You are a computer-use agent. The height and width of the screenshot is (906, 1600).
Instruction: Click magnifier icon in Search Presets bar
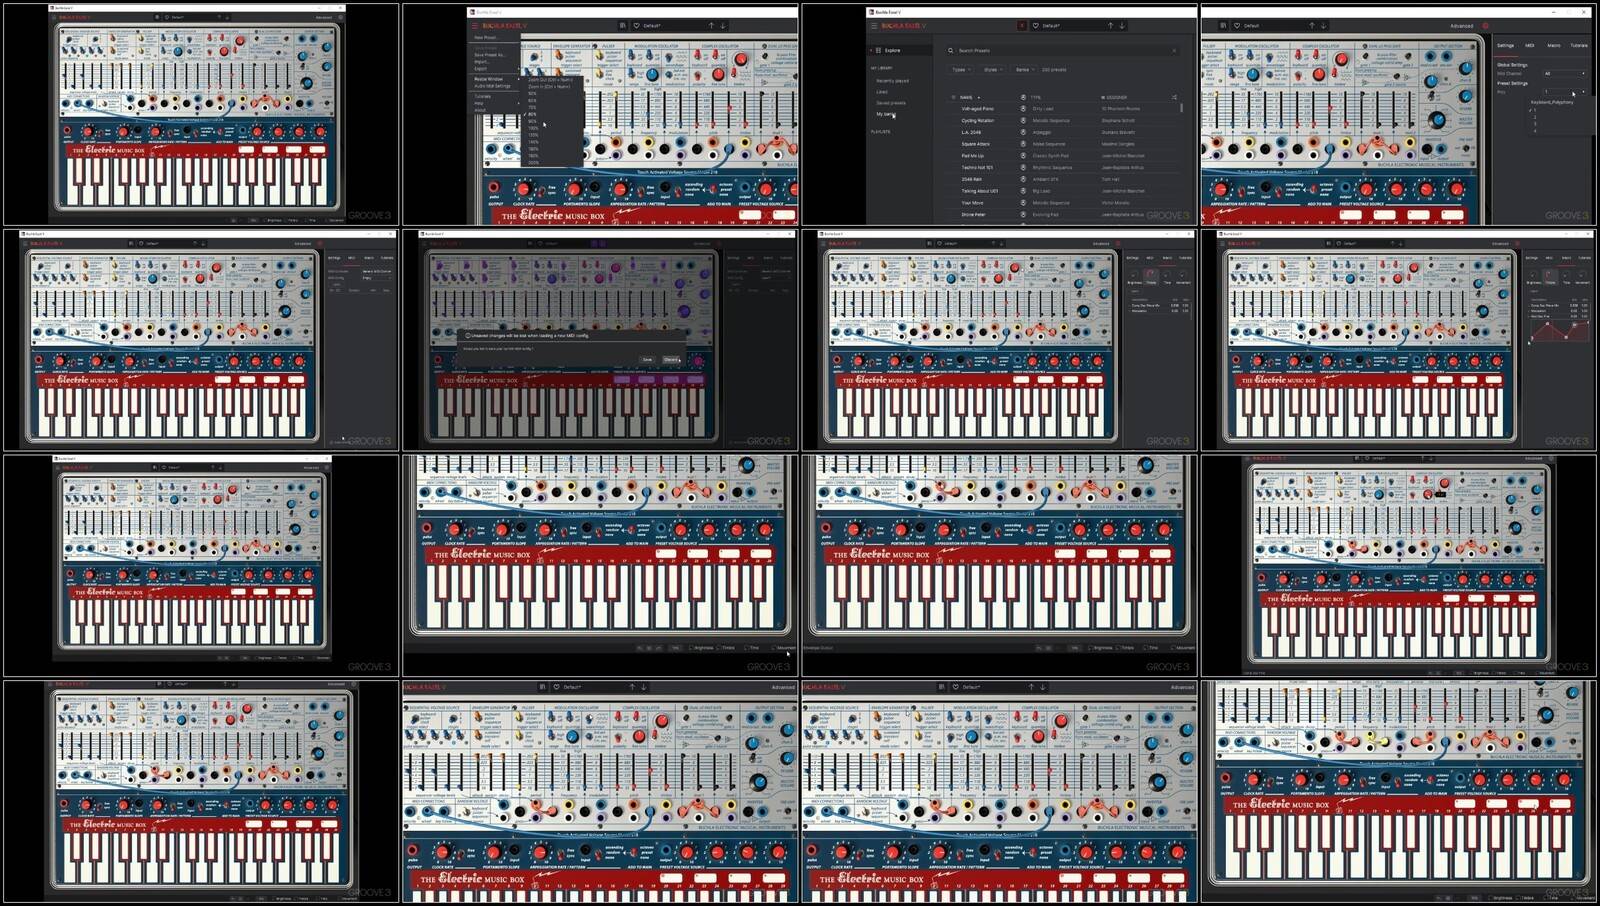tap(951, 50)
